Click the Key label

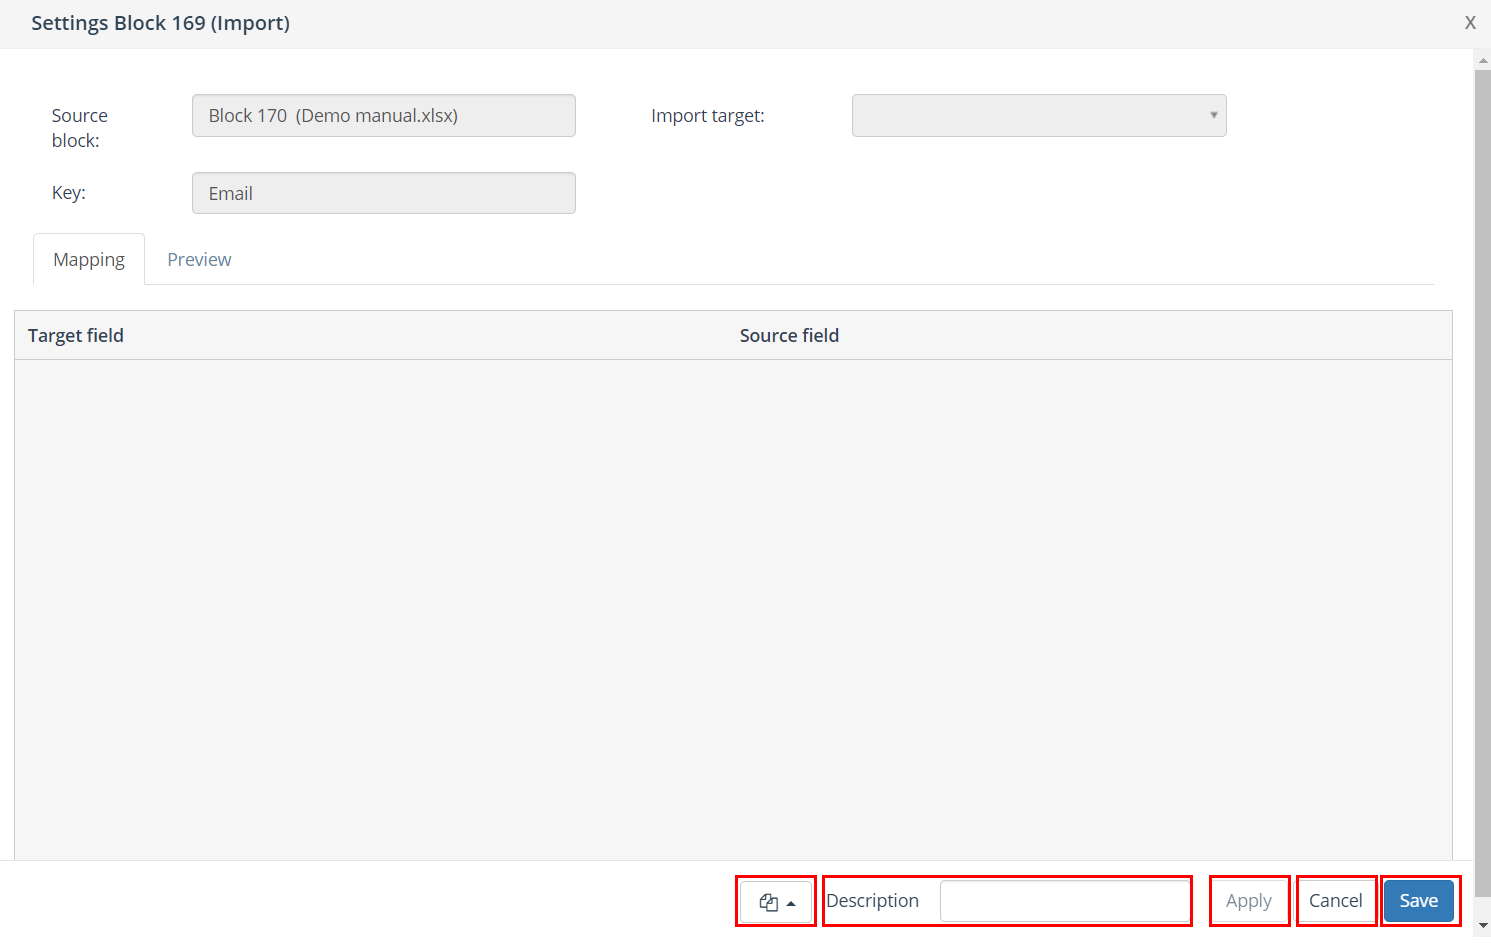(69, 193)
